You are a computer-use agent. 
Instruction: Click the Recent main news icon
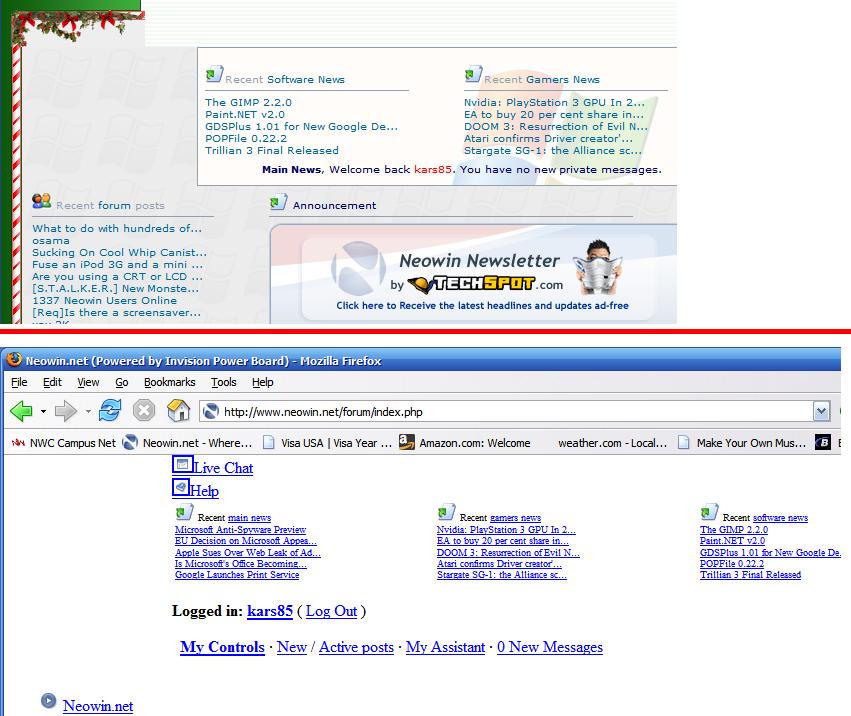pyautogui.click(x=184, y=512)
